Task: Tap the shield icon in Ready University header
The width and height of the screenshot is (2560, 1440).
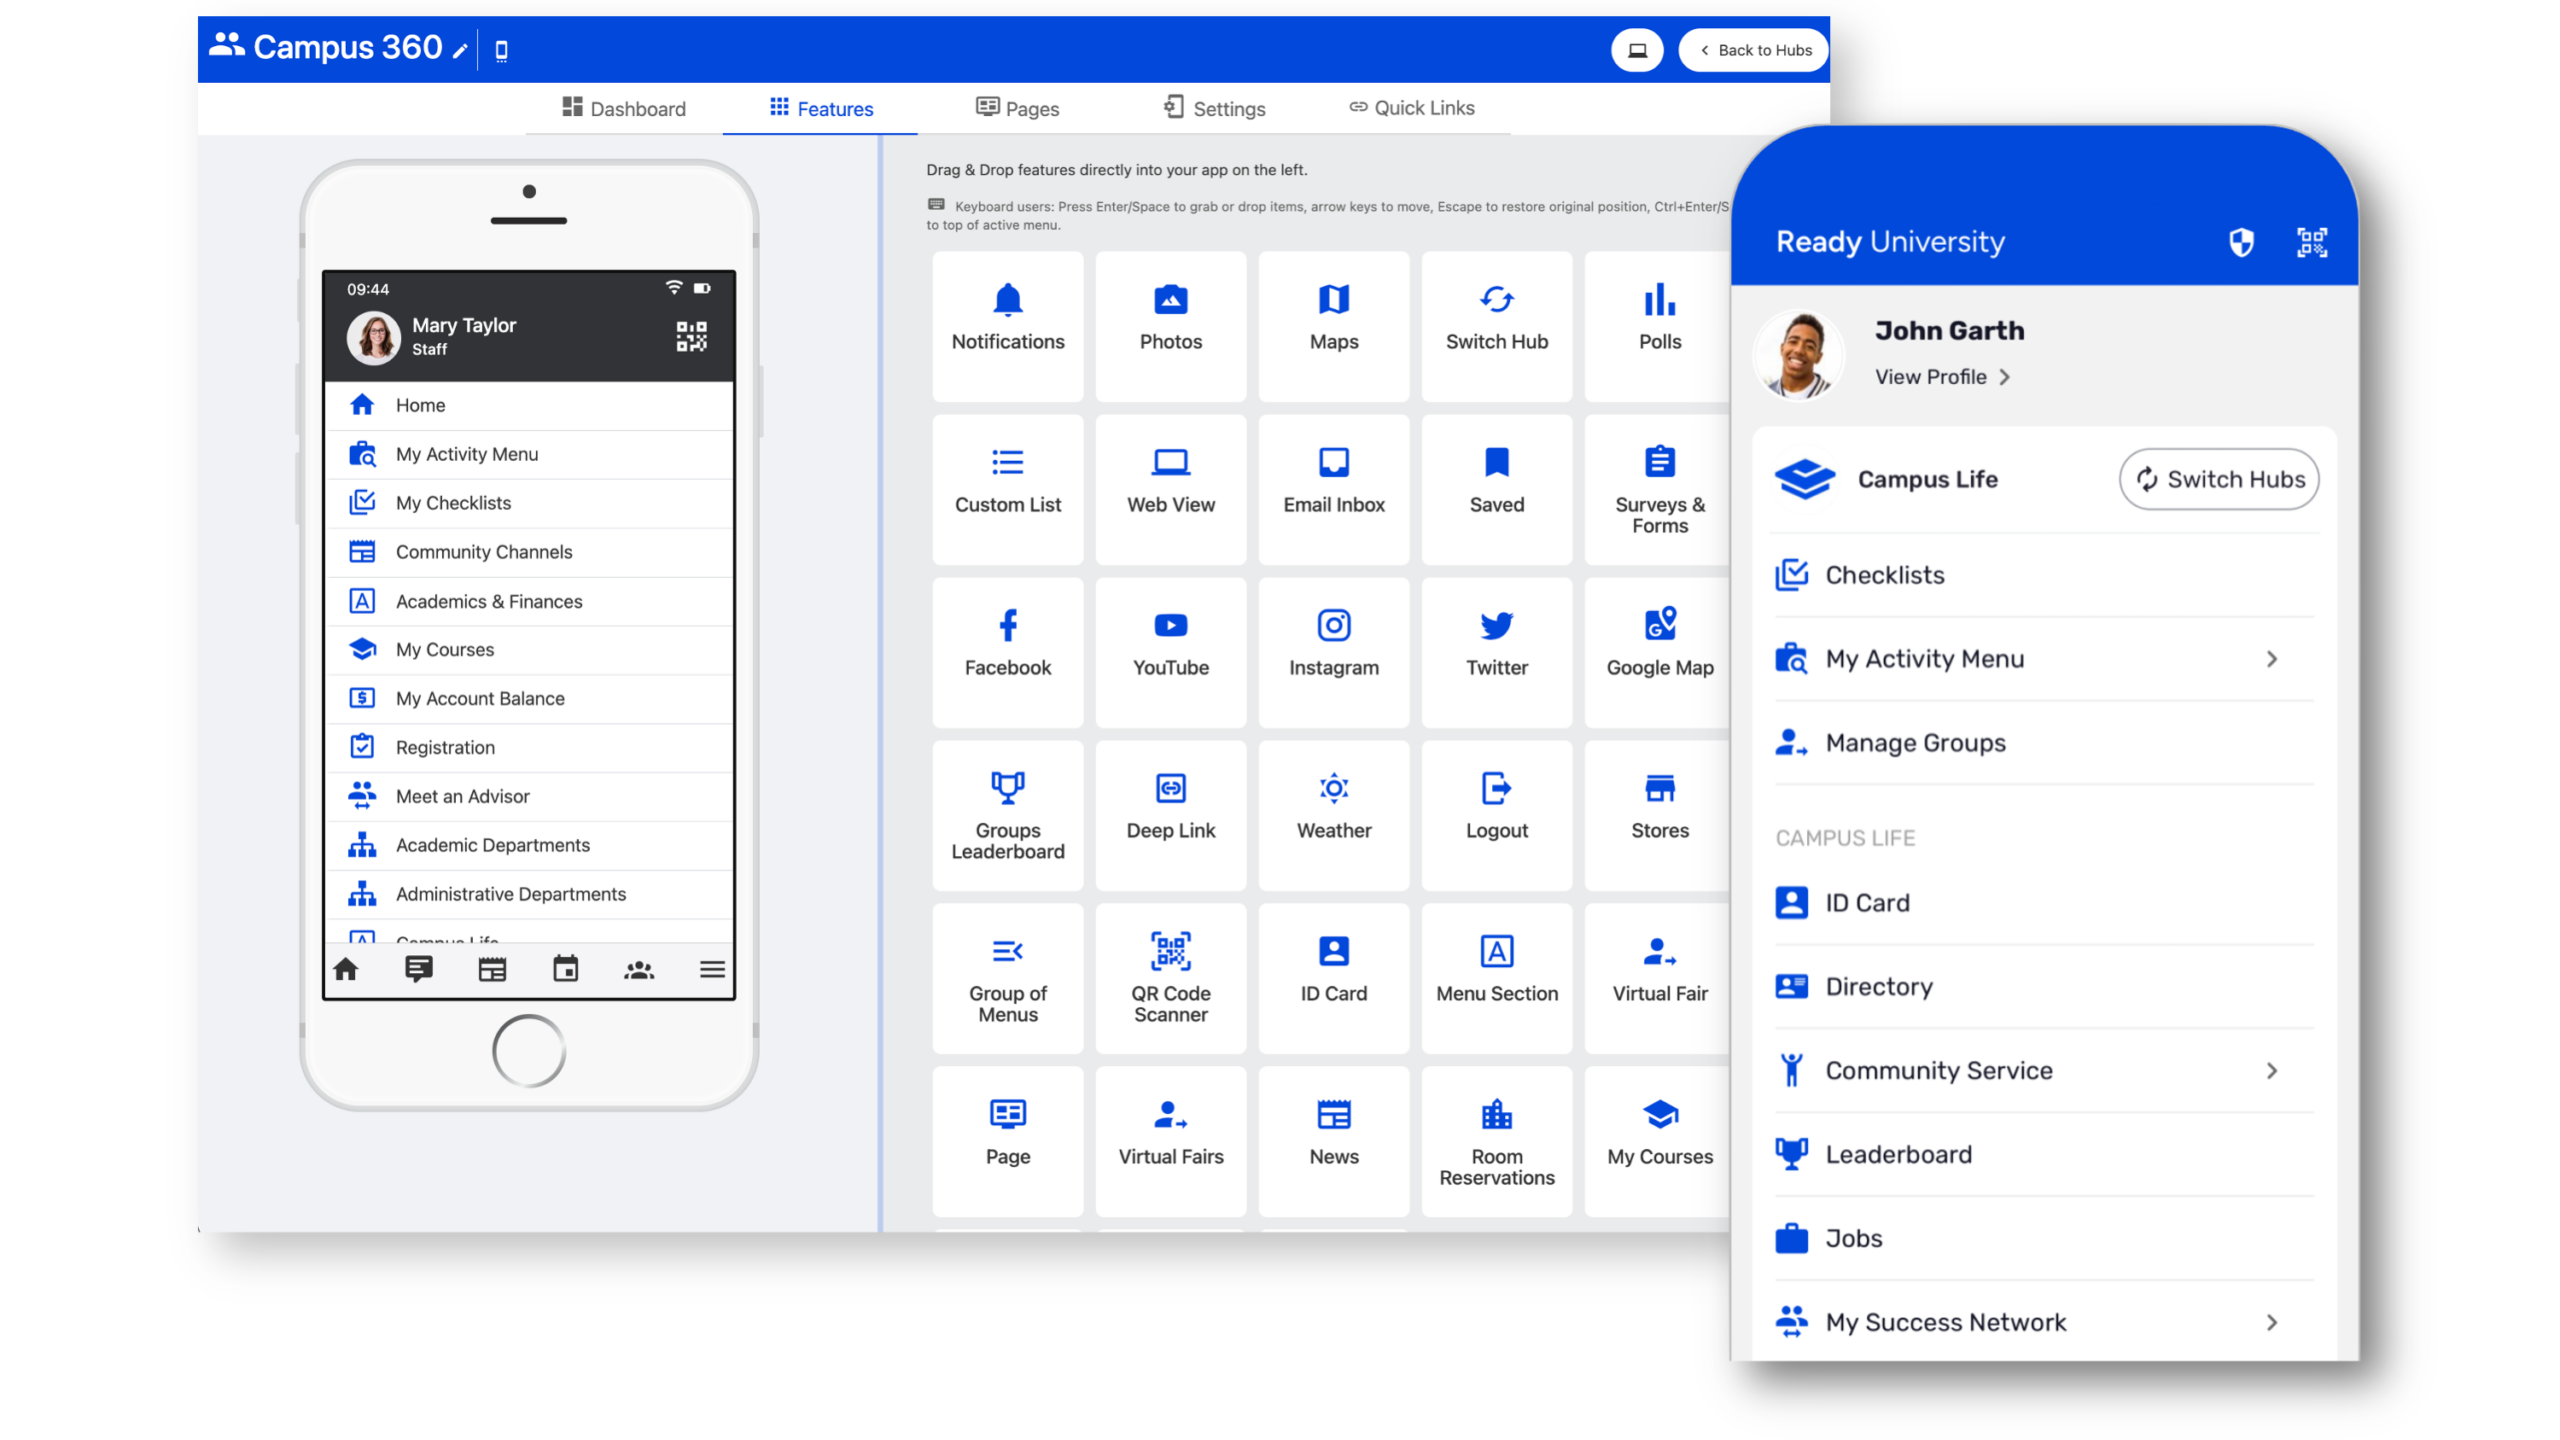Action: [x=2240, y=242]
